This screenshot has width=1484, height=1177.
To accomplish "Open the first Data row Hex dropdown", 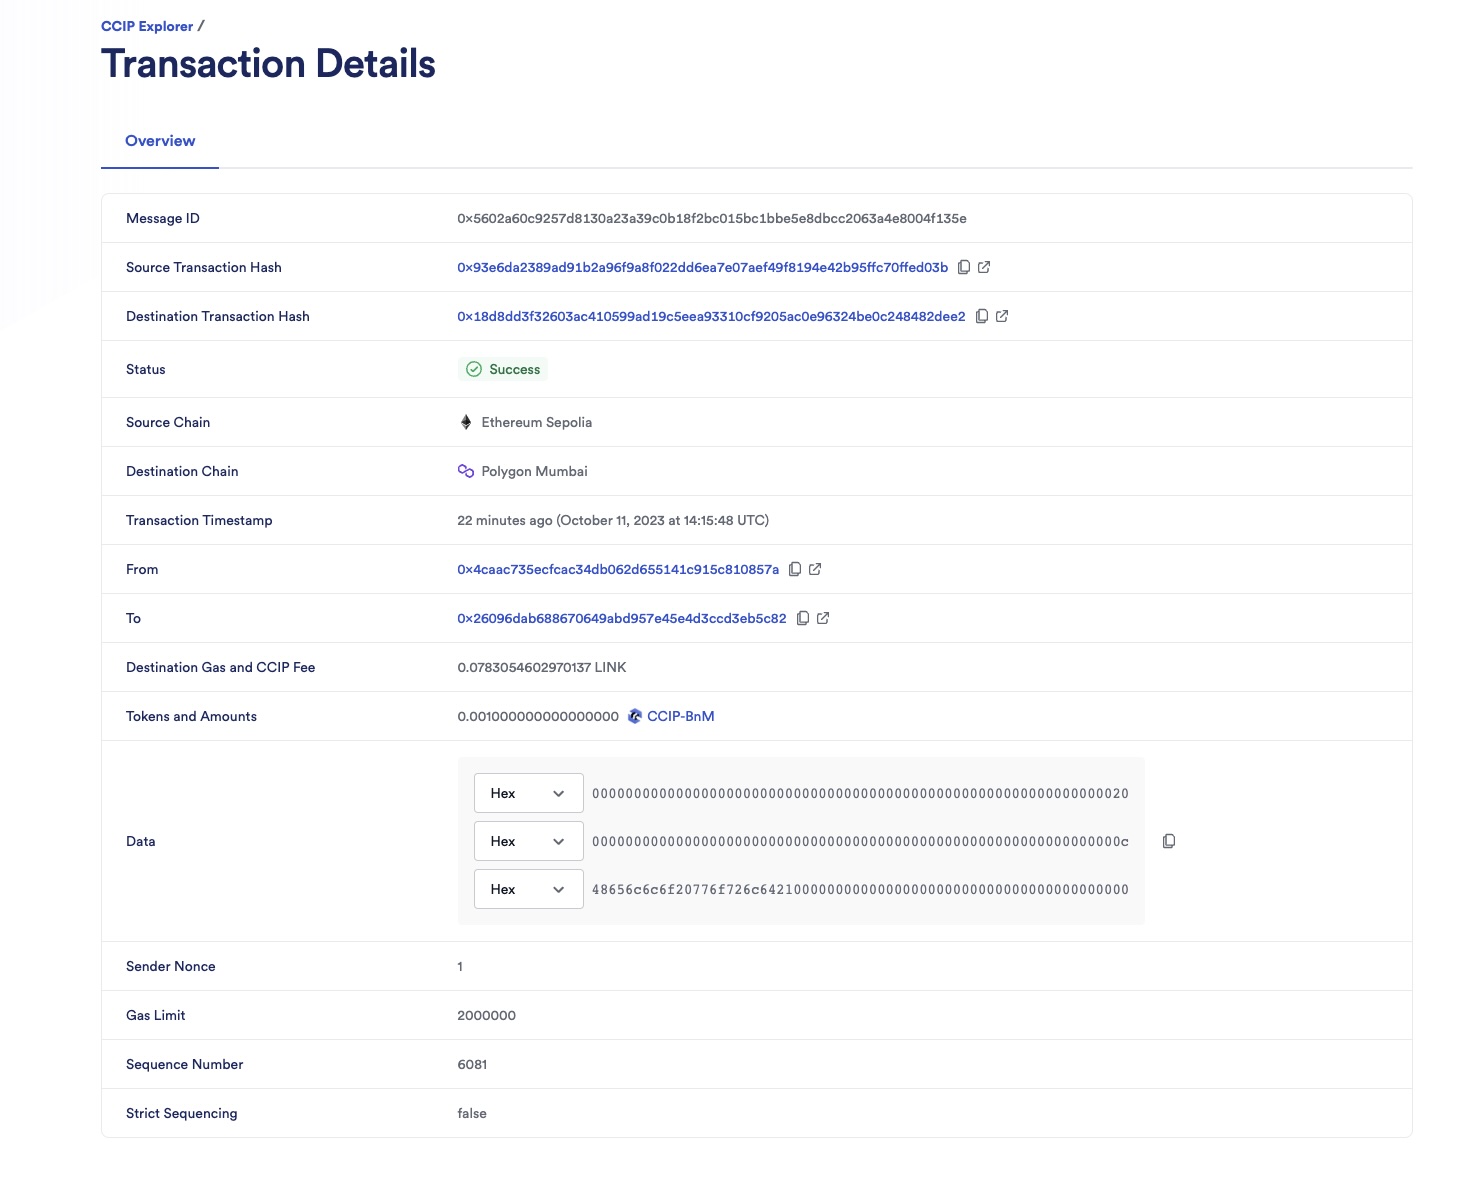I will 528,793.
